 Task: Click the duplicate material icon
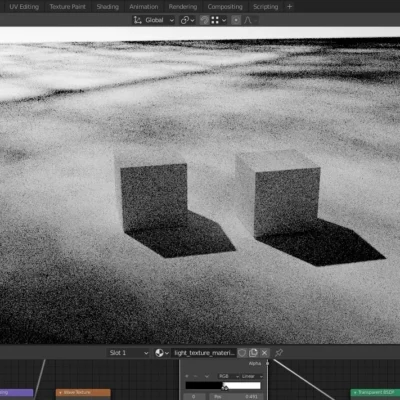click(x=253, y=353)
